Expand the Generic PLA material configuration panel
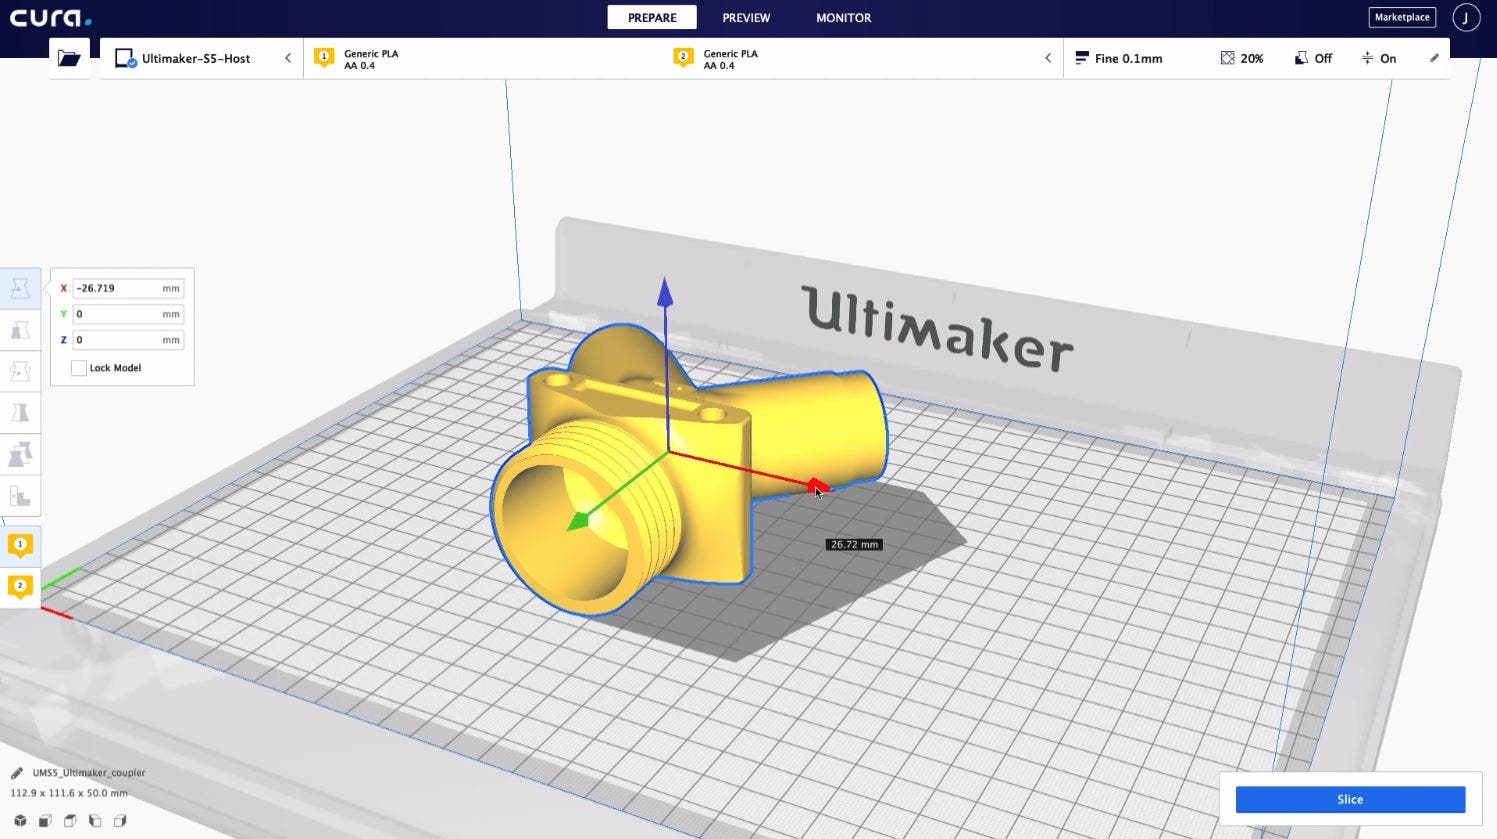1497x839 pixels. (x=680, y=59)
